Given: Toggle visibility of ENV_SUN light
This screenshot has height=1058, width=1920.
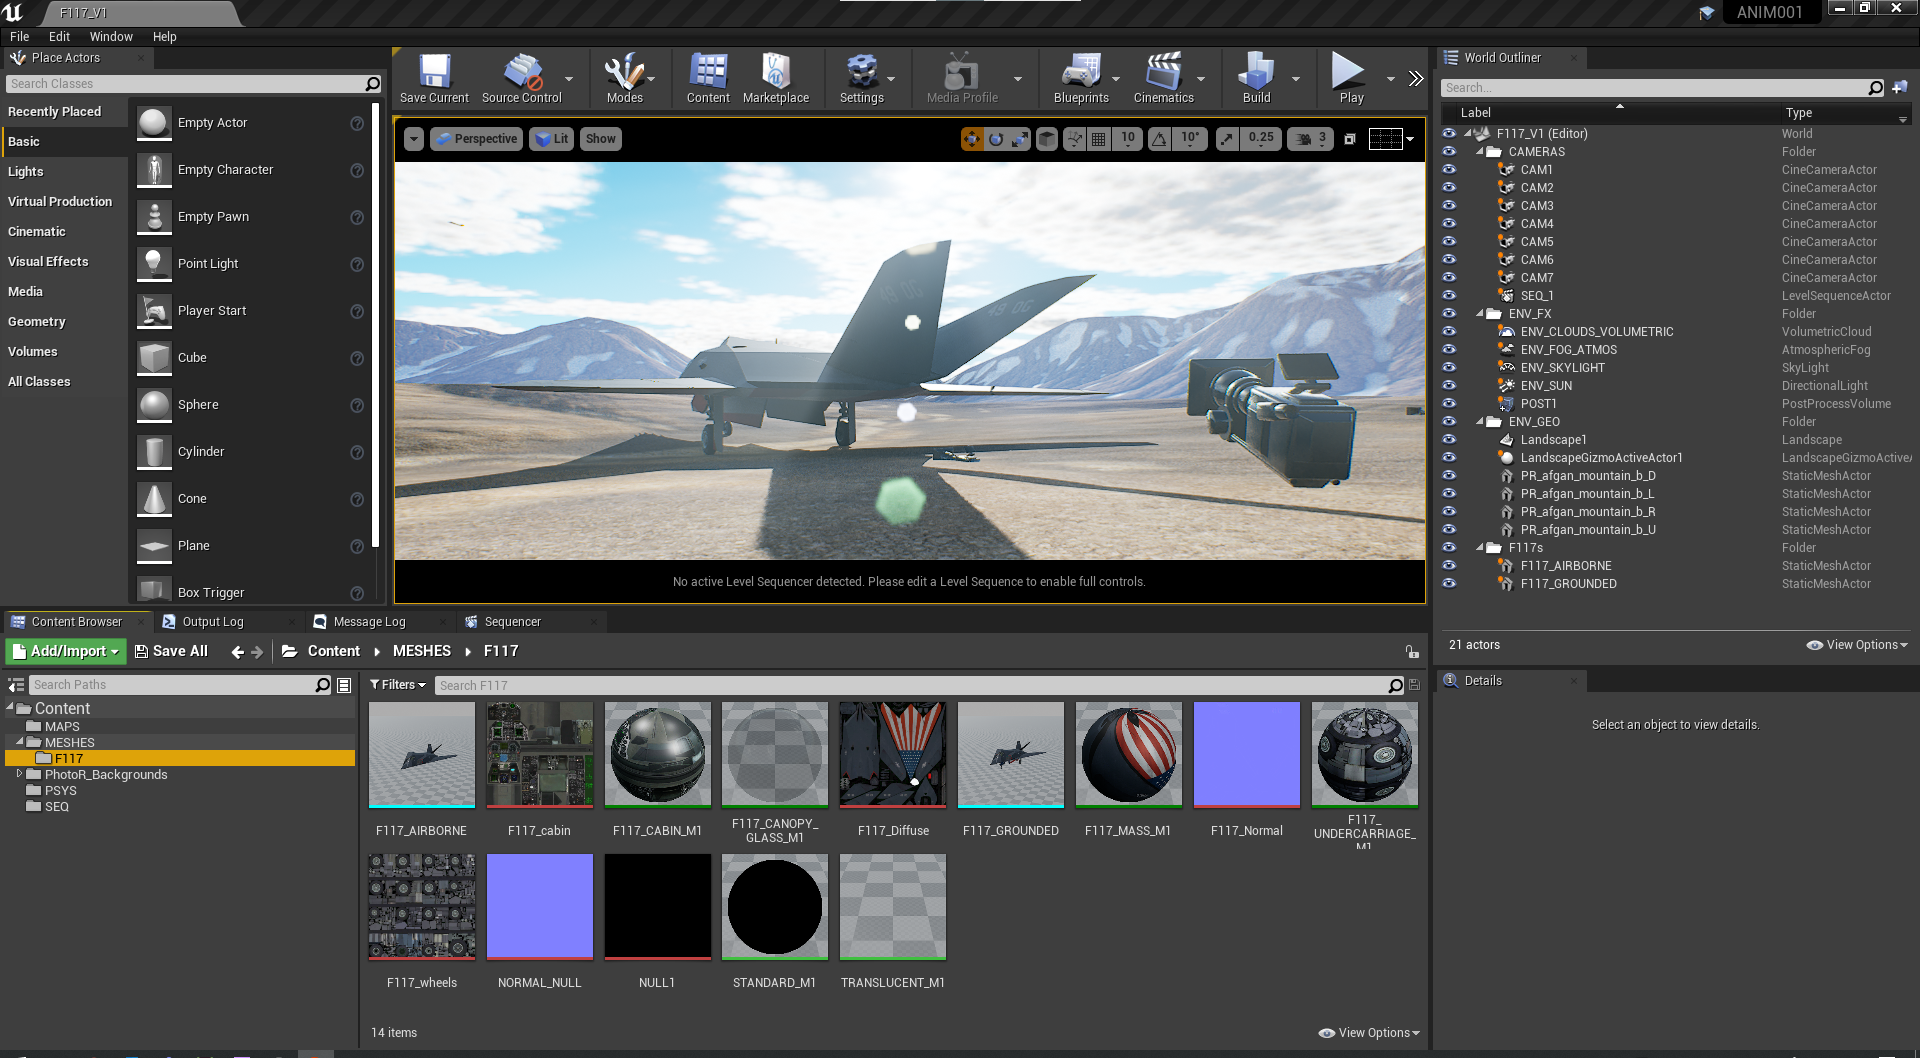Looking at the screenshot, I should (1449, 386).
